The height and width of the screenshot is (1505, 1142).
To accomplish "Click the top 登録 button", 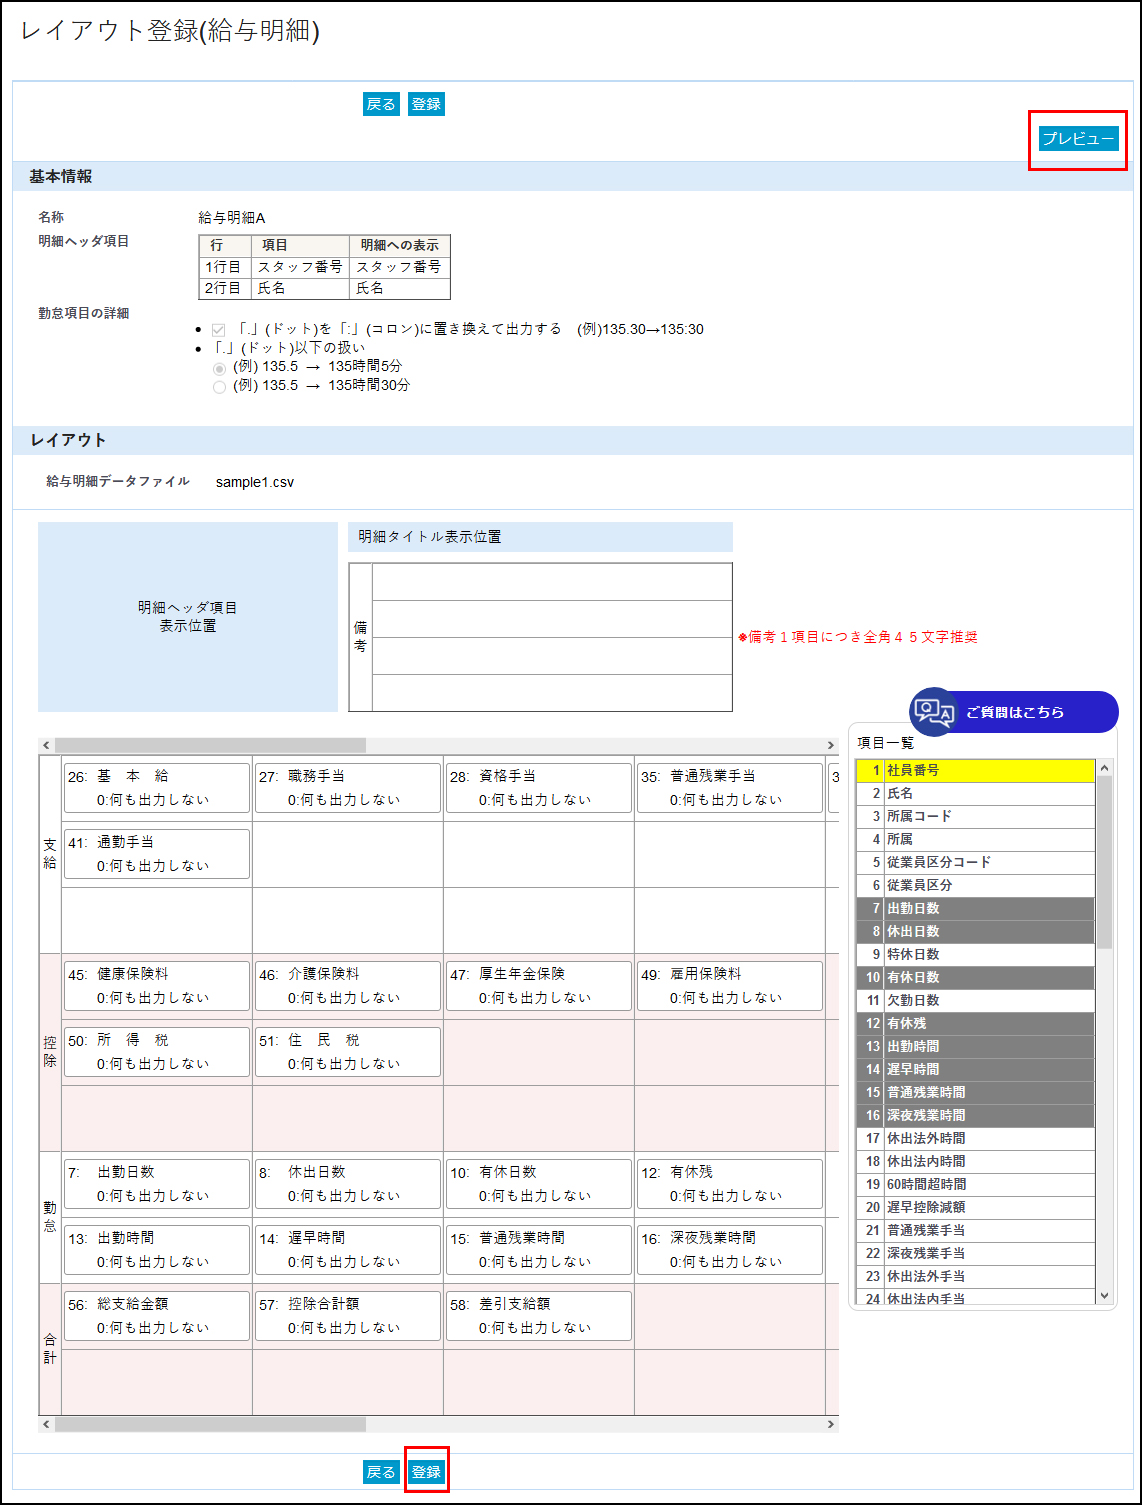I will [426, 104].
